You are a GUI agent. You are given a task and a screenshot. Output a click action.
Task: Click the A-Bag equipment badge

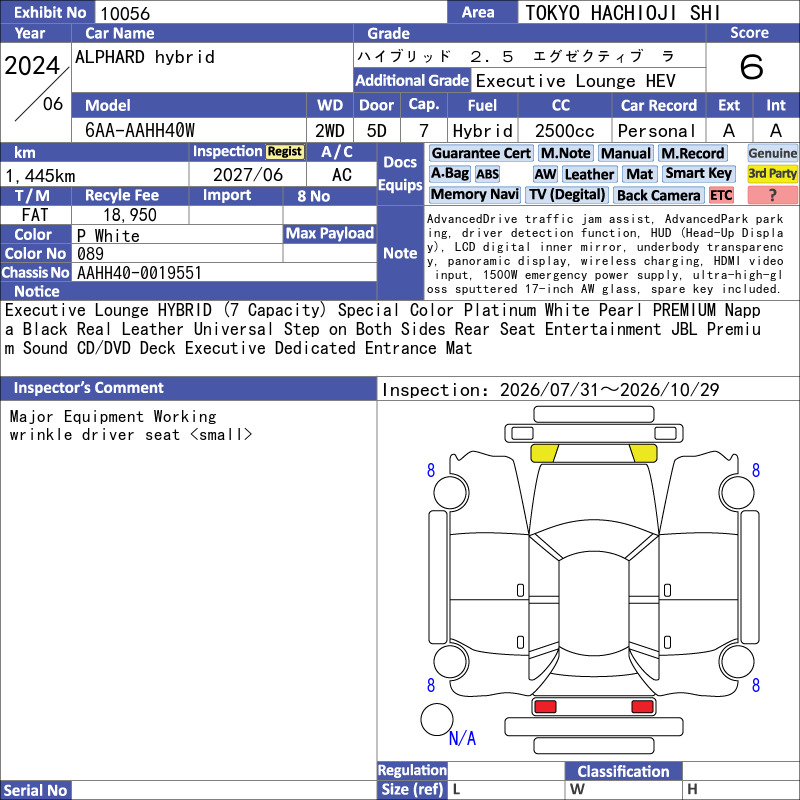(x=449, y=173)
